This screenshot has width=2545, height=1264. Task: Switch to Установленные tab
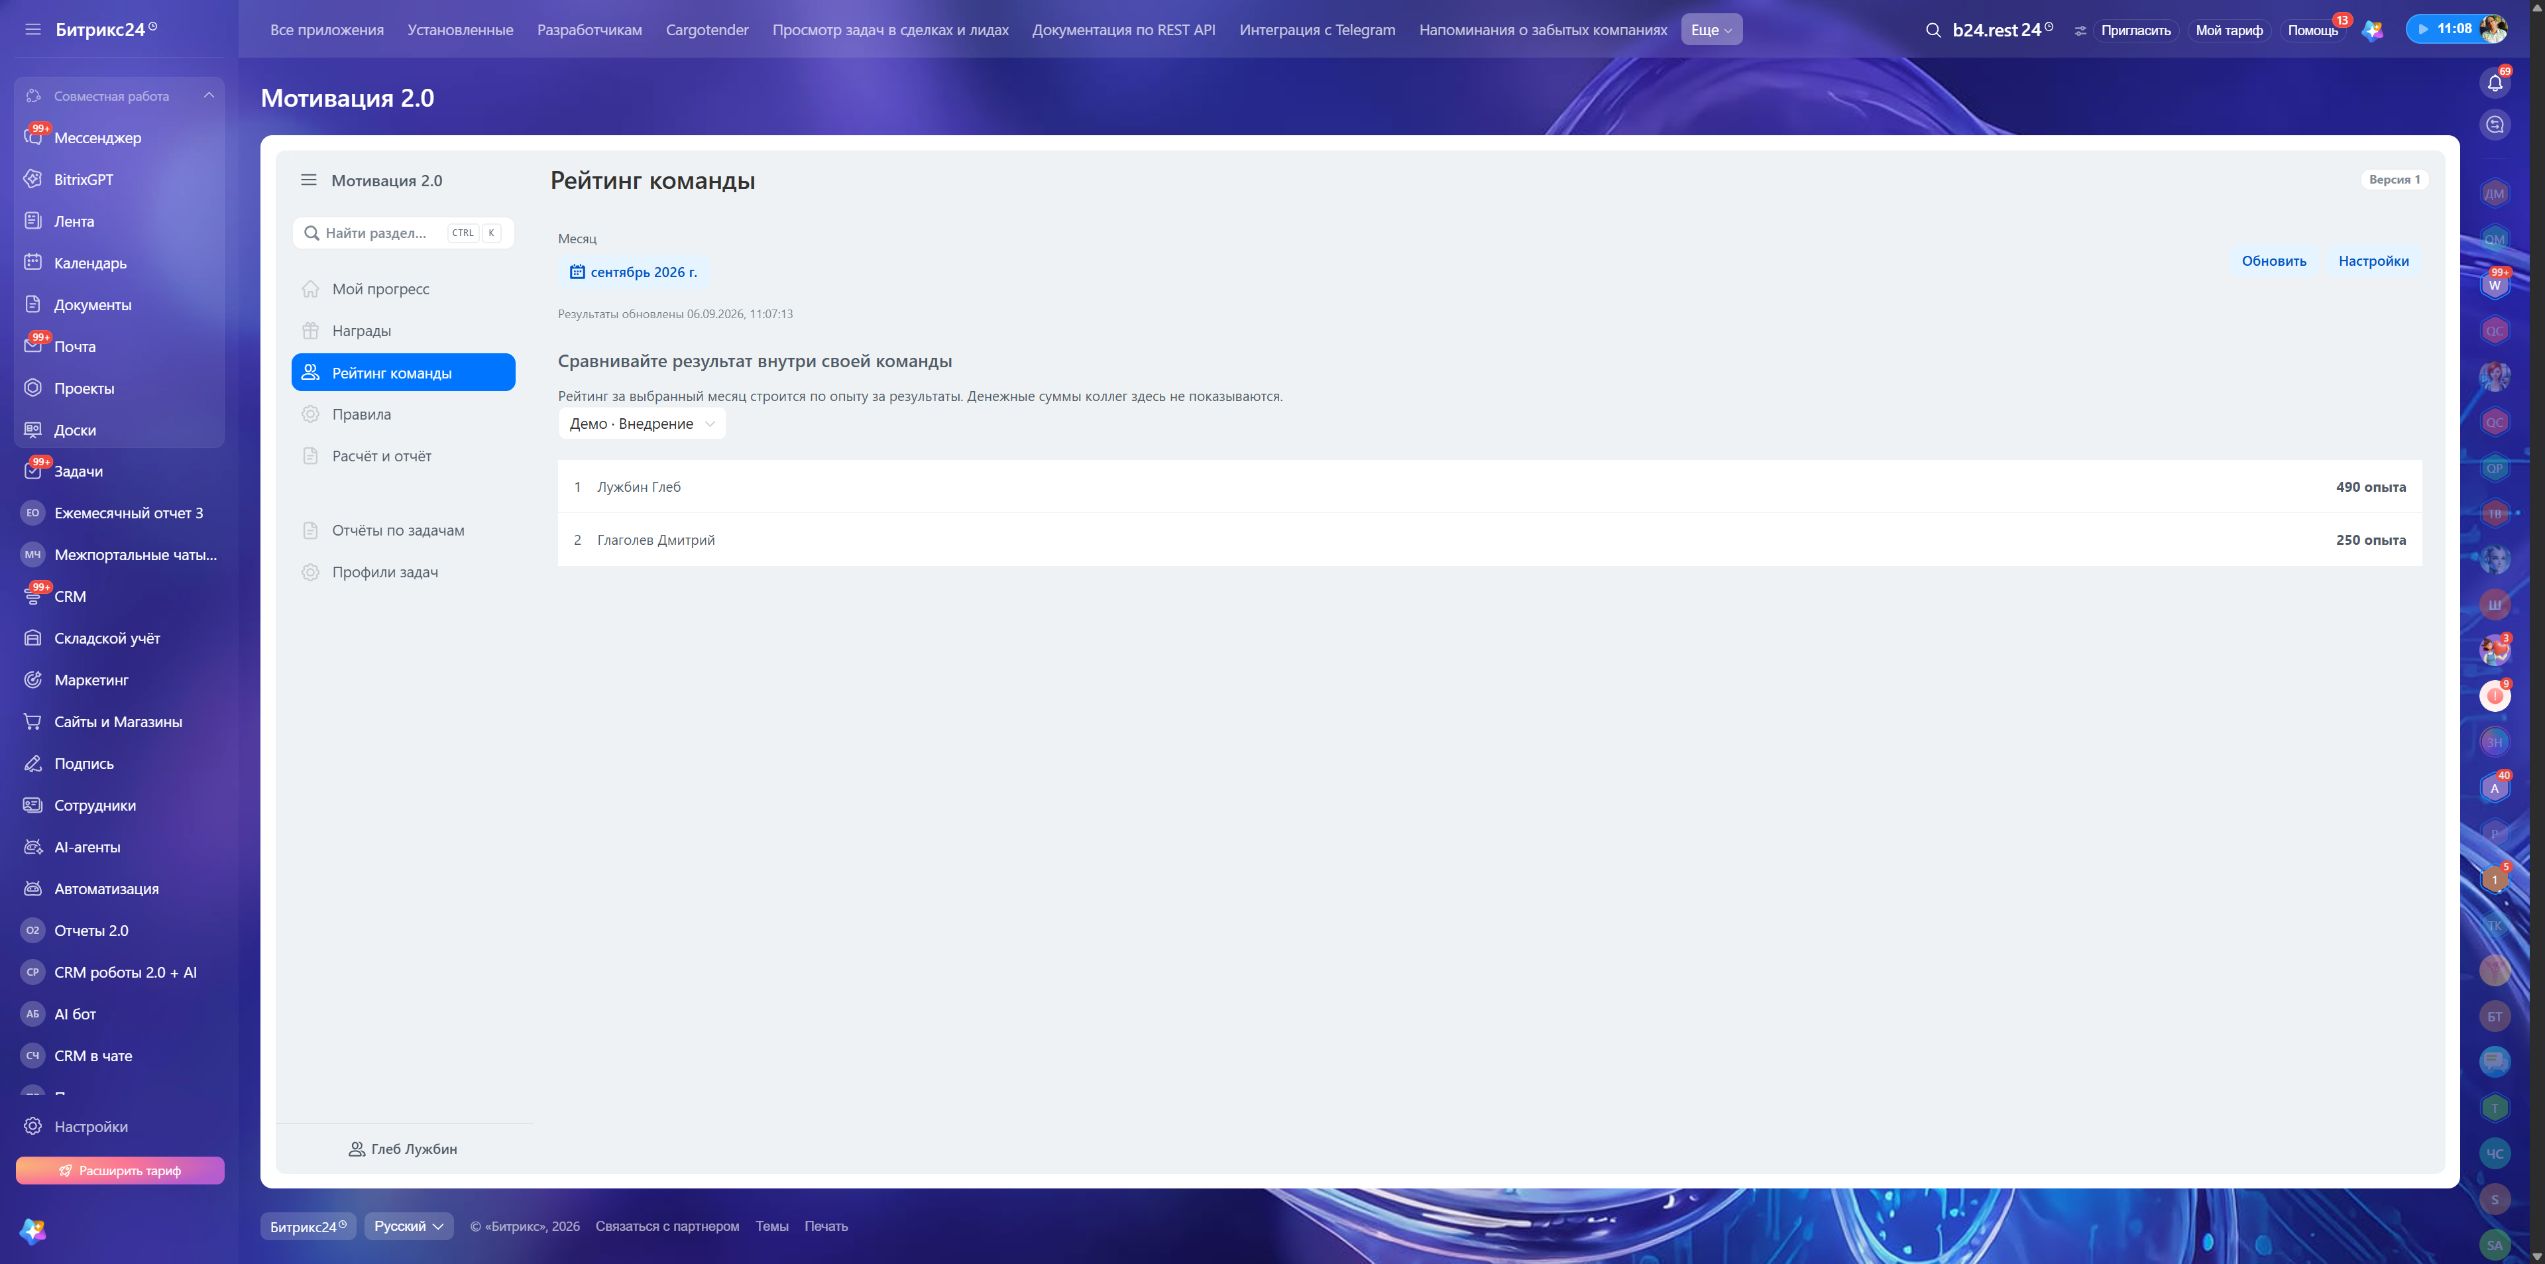(460, 30)
